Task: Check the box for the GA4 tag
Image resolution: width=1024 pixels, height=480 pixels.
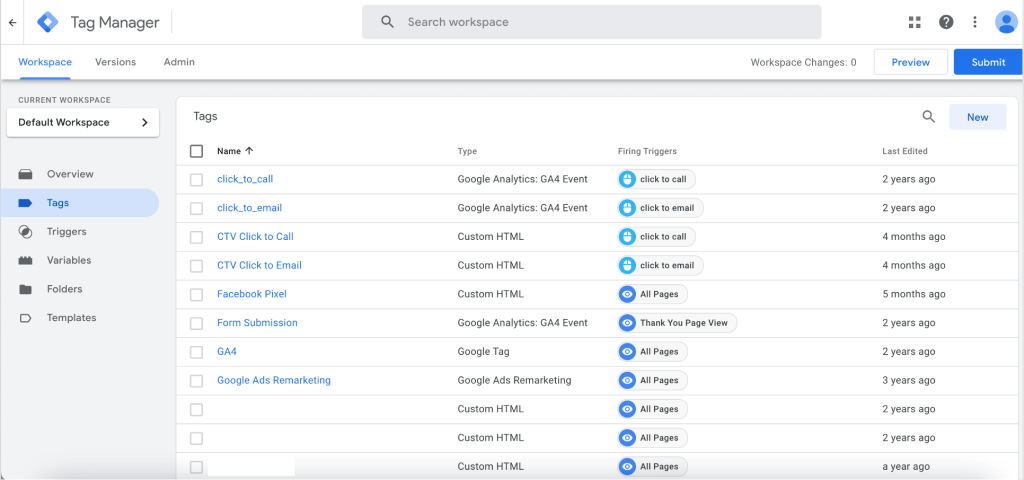Action: pos(197,352)
